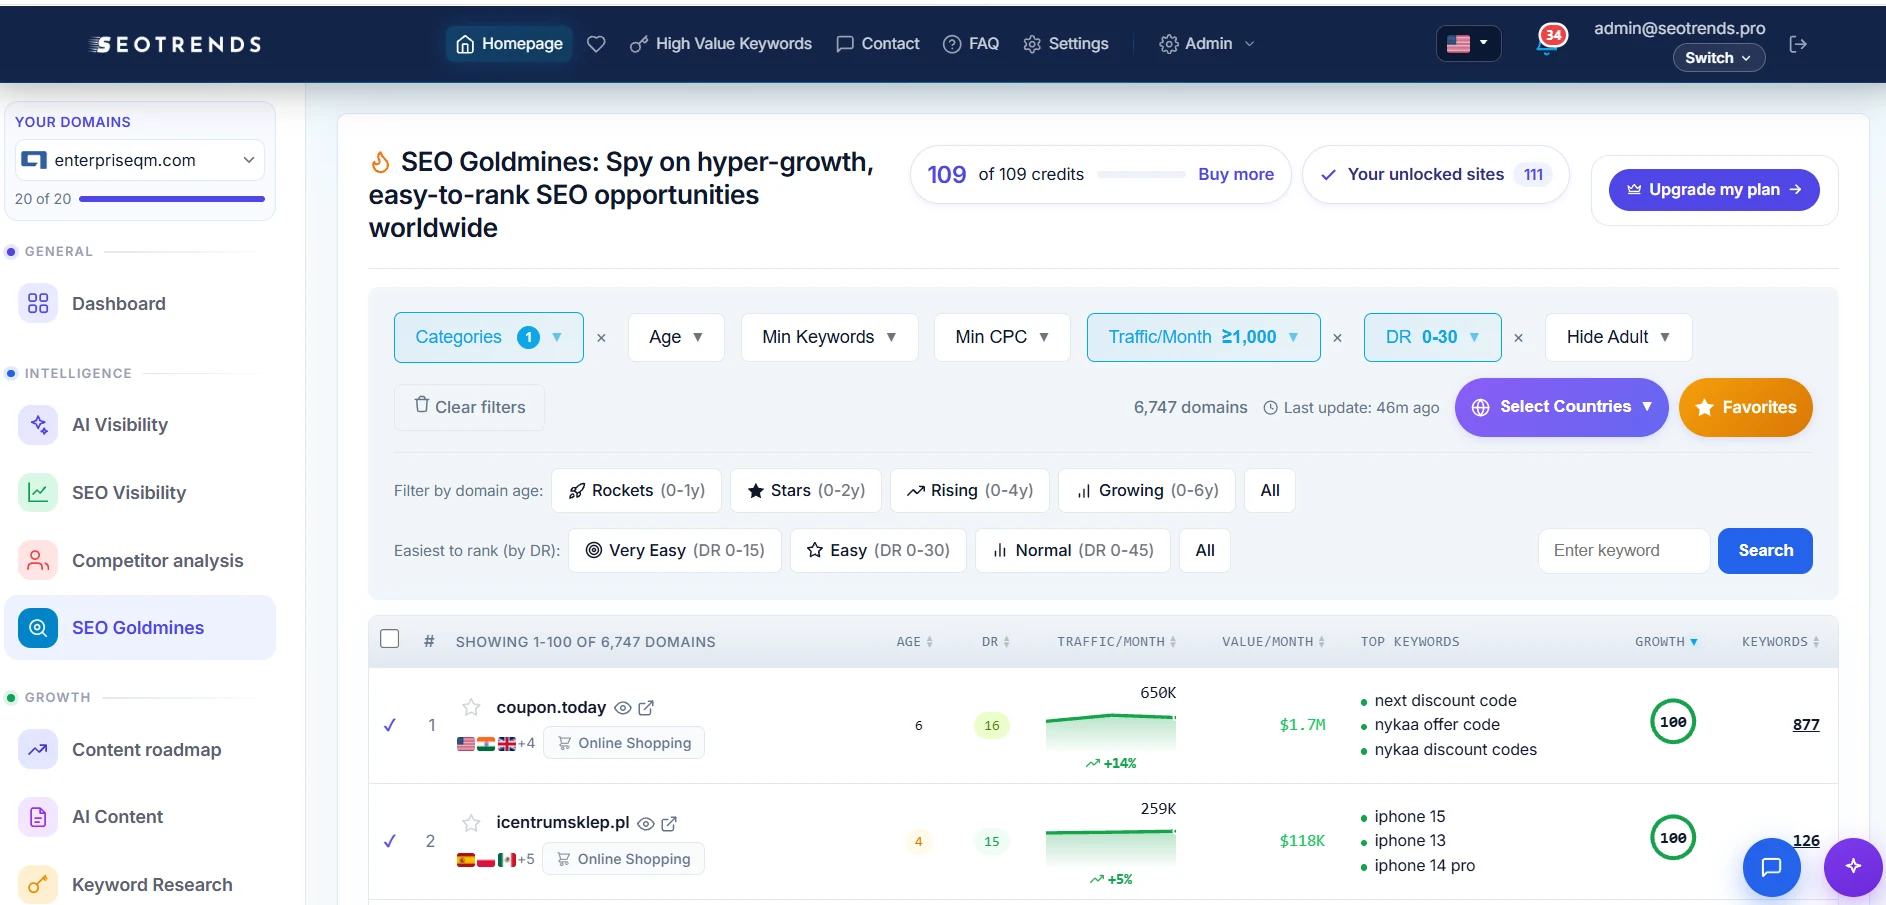Toggle the eye icon for coupon.today
This screenshot has height=905, width=1886.
click(622, 708)
